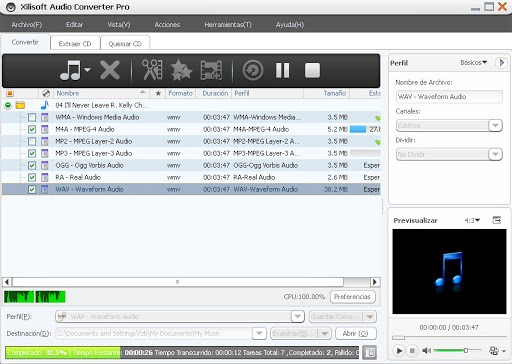Click the Merge filmstrip toolbar icon
This screenshot has width=512, height=364.
tap(211, 70)
